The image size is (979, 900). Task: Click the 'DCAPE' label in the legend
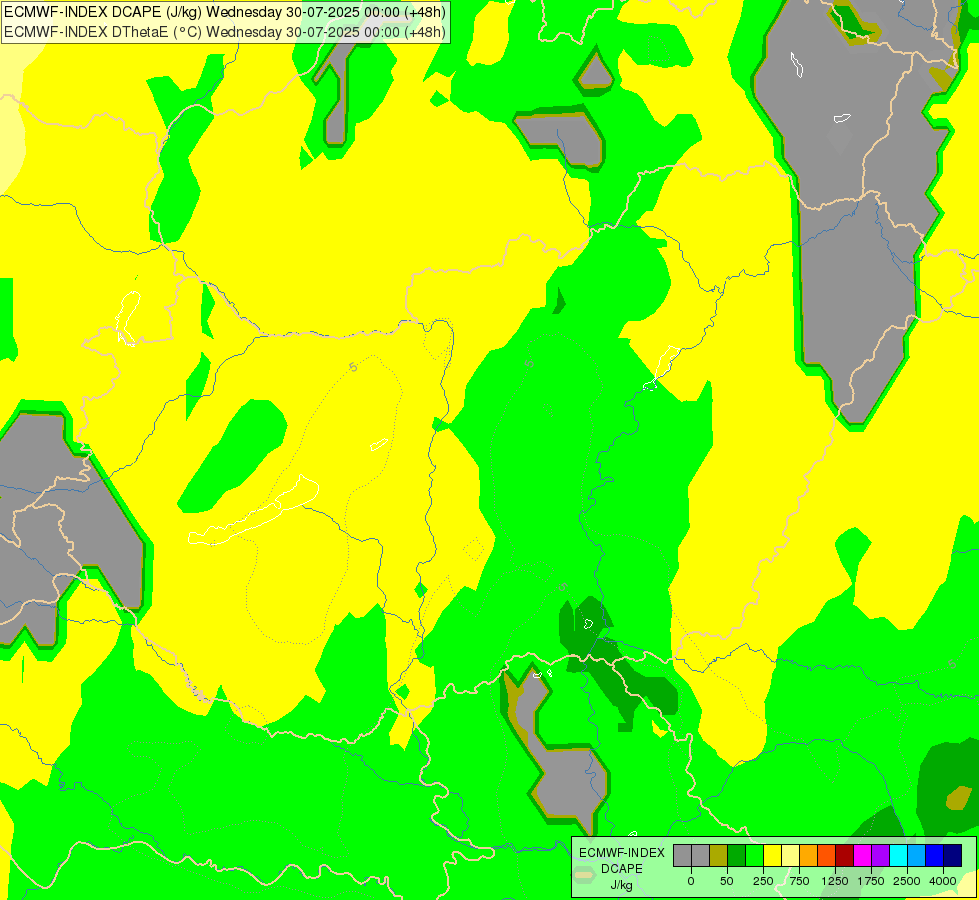[622, 869]
